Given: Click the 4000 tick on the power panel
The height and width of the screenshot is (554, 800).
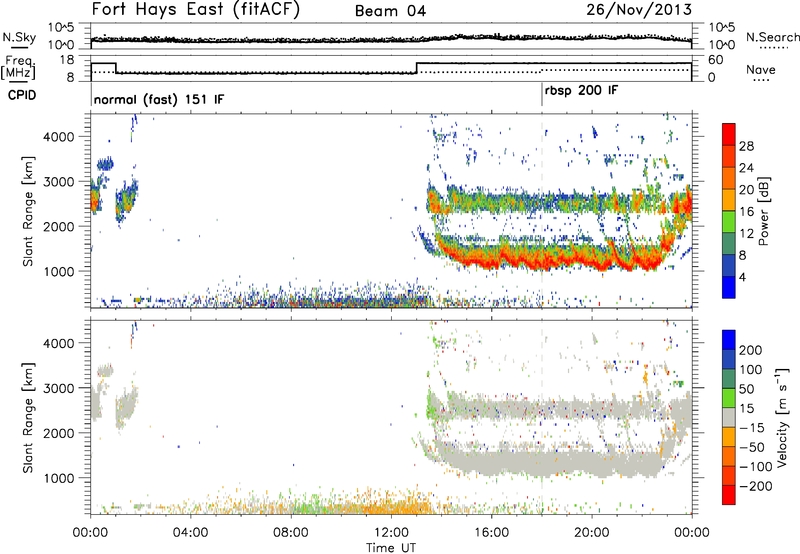Looking at the screenshot, I should (x=59, y=137).
